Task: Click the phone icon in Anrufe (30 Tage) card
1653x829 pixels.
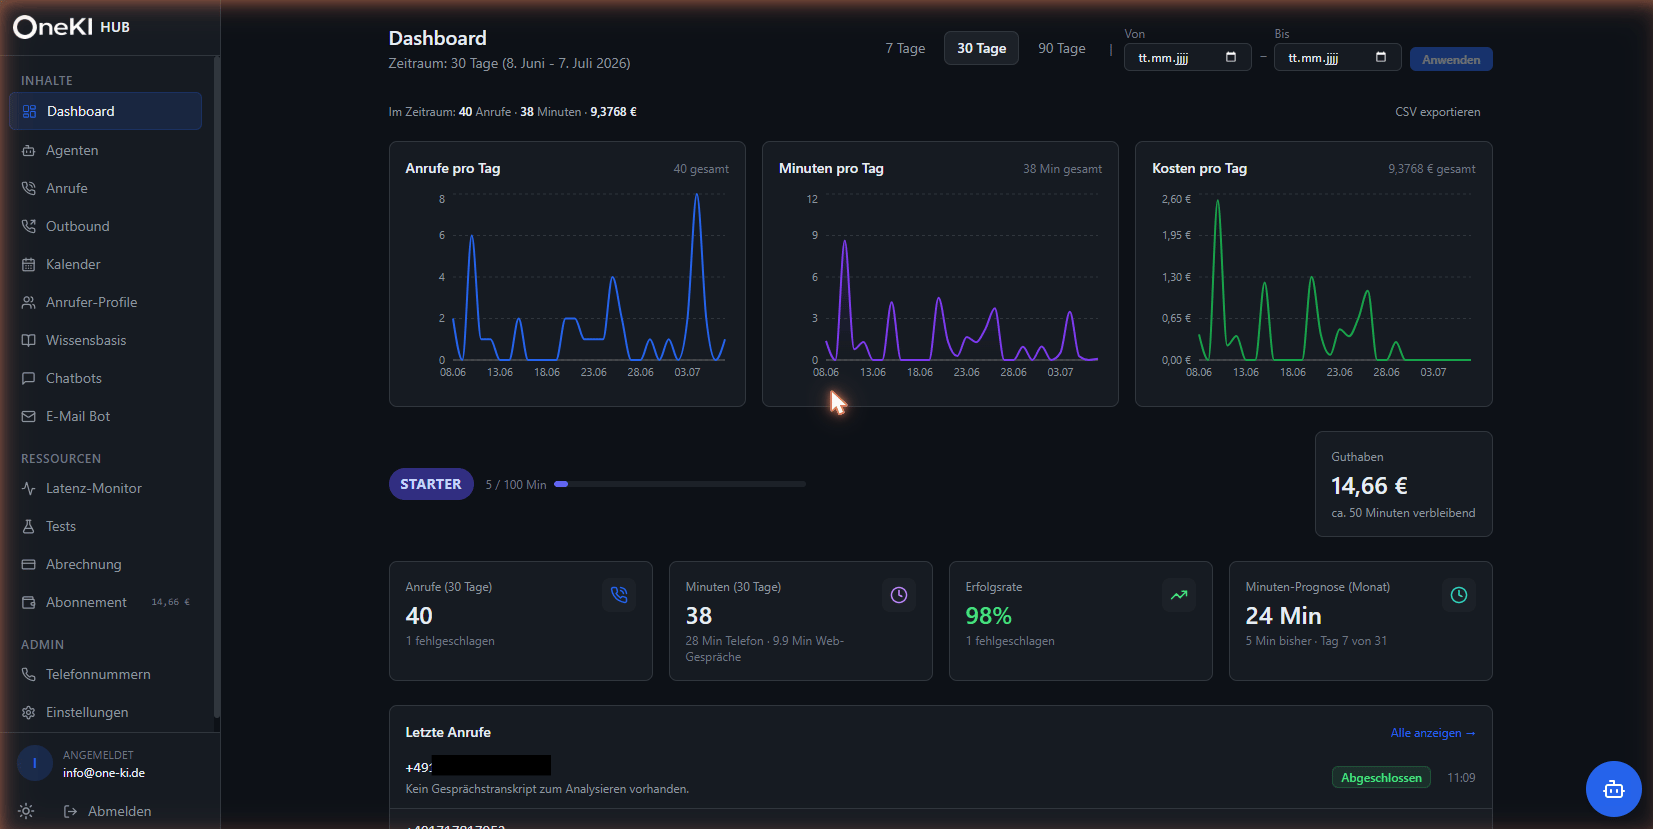Action: click(x=619, y=594)
